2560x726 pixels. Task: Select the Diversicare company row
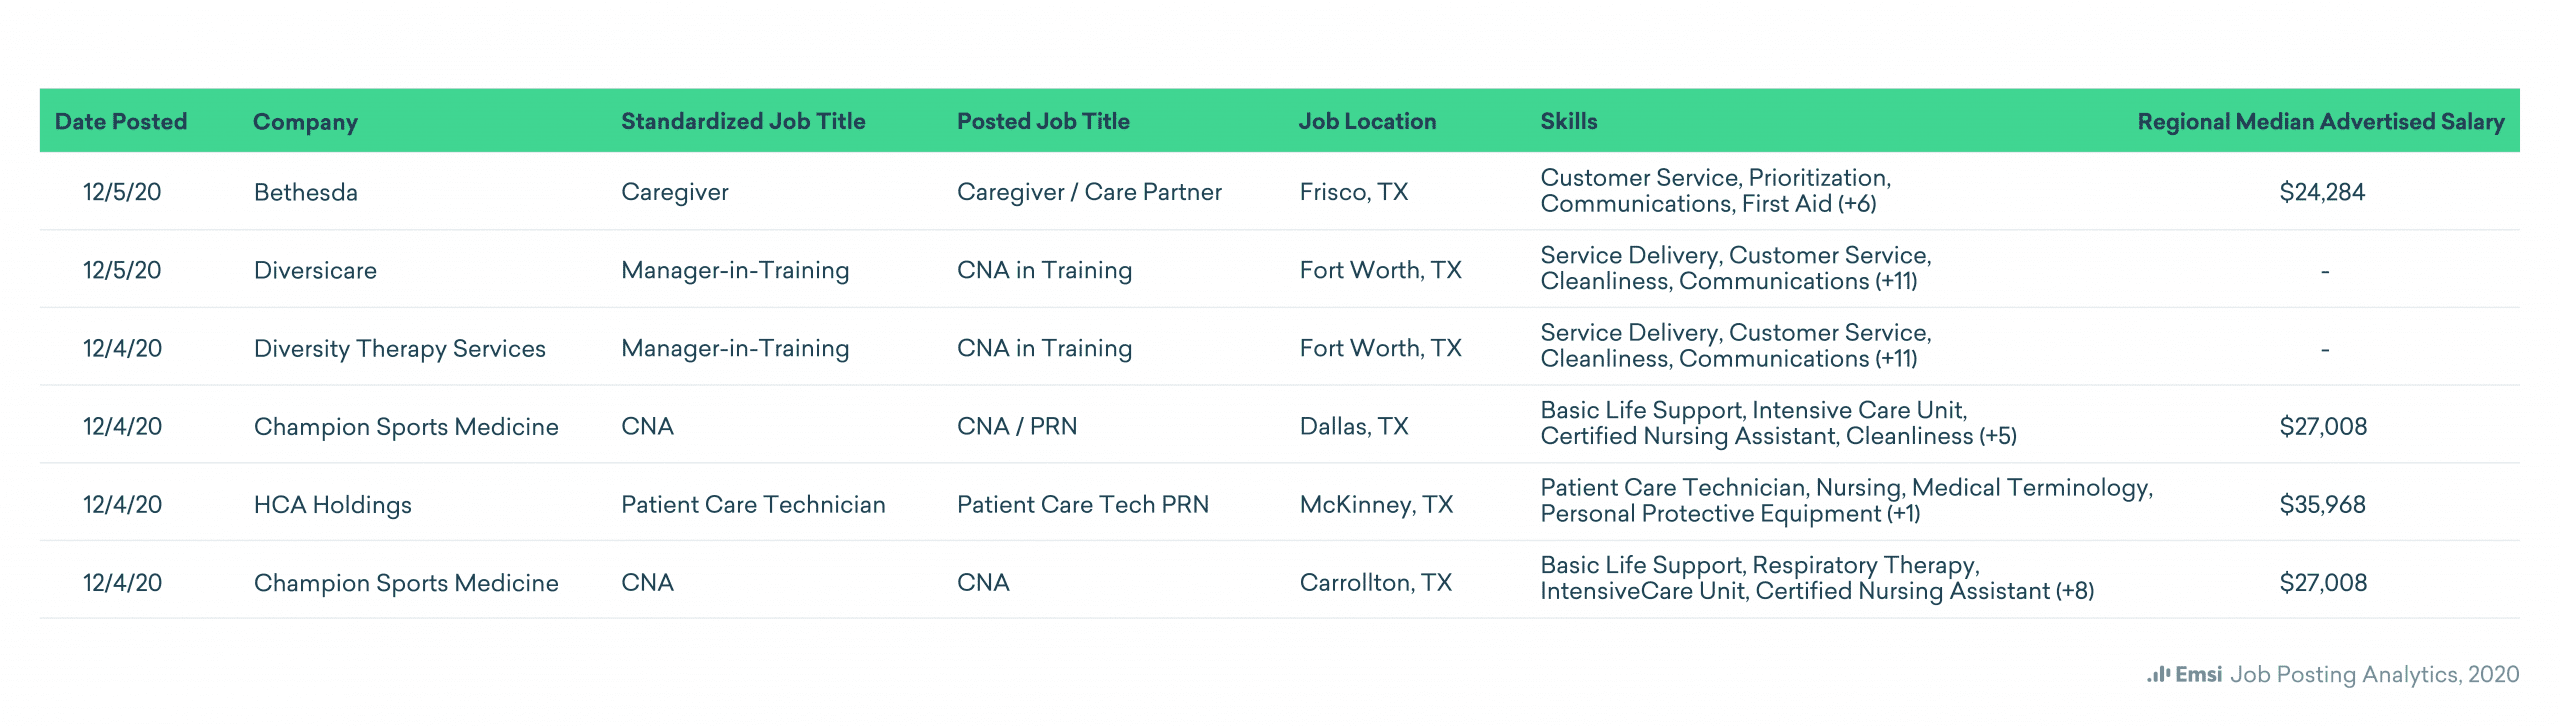pyautogui.click(x=315, y=270)
